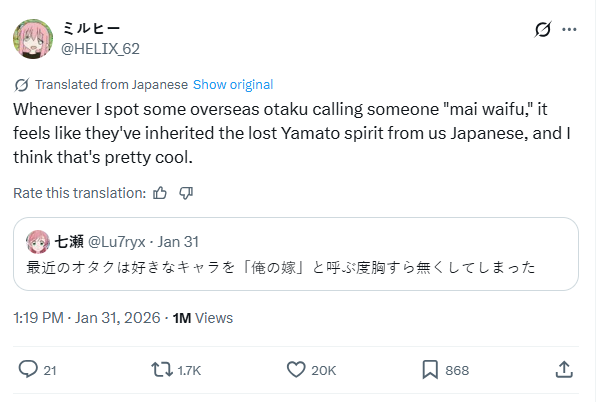Screen dimensions: 605x402
Task: Open the quoted author's avatar
Action: [x=38, y=241]
